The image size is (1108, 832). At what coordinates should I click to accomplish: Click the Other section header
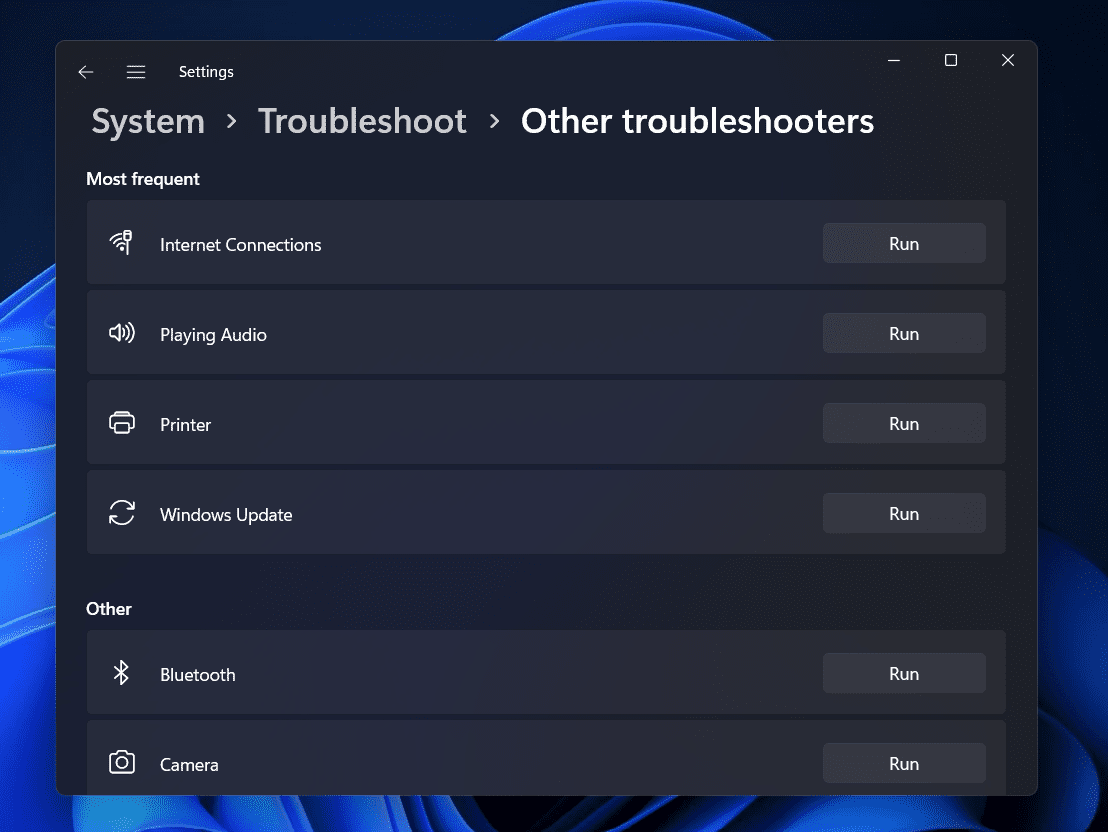(x=109, y=609)
